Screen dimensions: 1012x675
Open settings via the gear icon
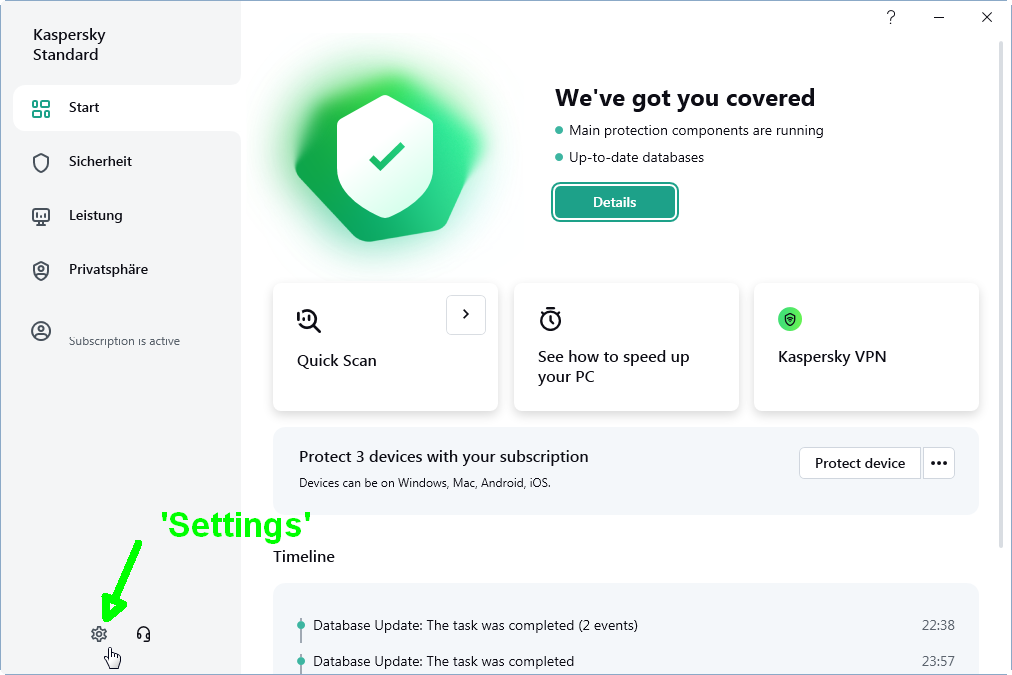(x=98, y=634)
